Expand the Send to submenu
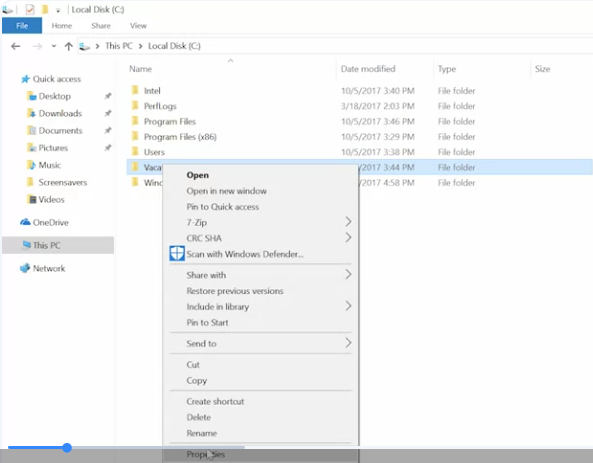The width and height of the screenshot is (593, 463). [x=348, y=343]
